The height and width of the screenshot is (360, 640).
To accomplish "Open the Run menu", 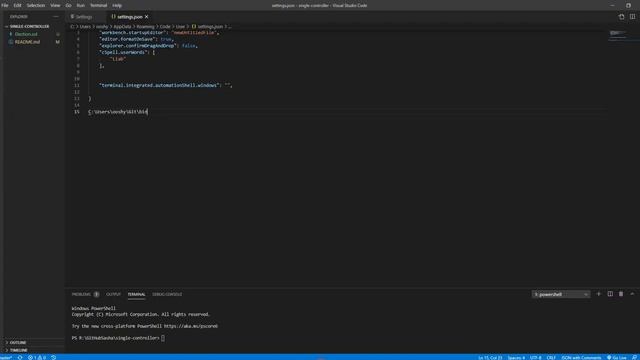I will click(x=81, y=6).
